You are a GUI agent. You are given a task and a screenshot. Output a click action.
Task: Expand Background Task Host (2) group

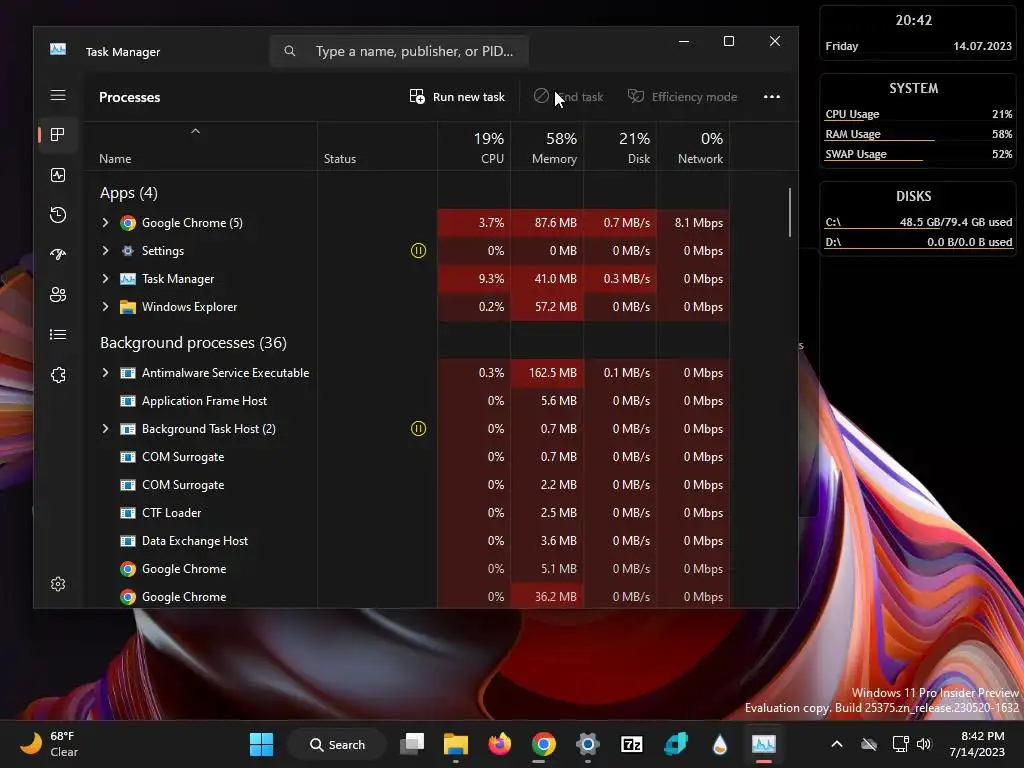pyautogui.click(x=105, y=429)
